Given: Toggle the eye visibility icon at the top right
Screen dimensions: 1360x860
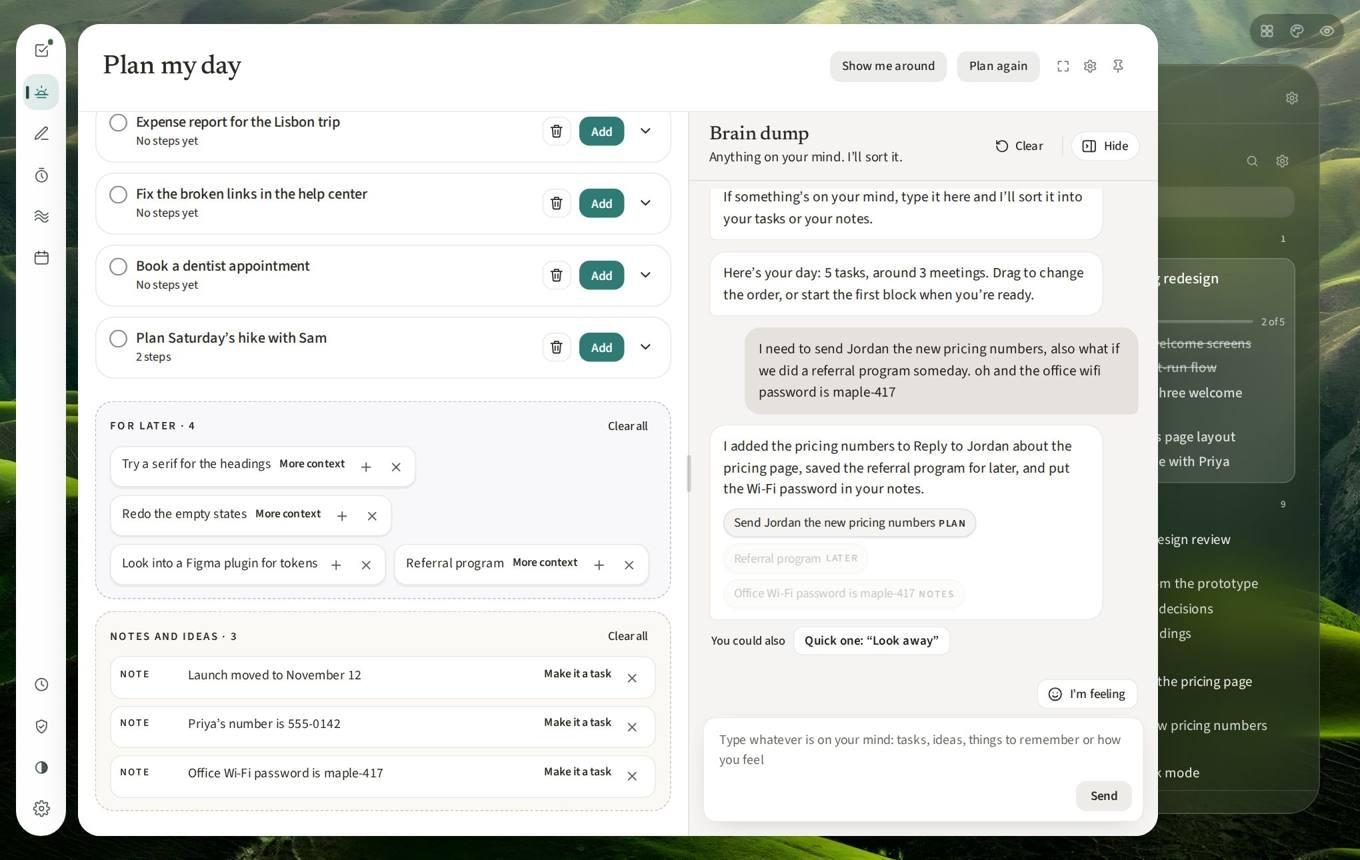Looking at the screenshot, I should point(1327,31).
